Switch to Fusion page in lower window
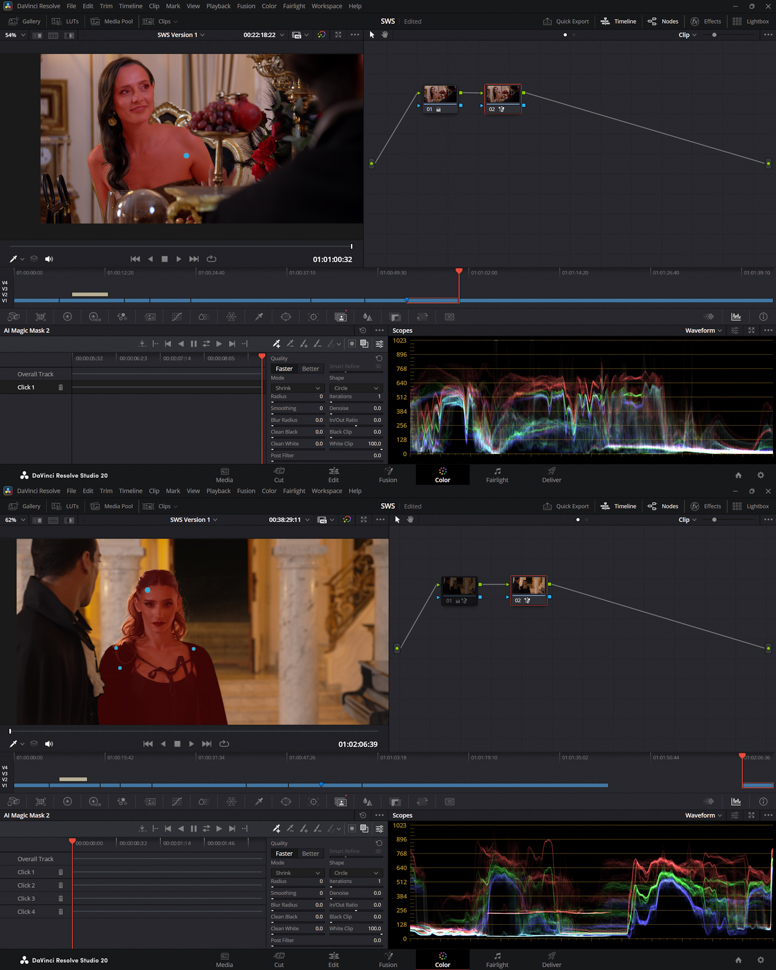The width and height of the screenshot is (776, 970). pos(388,960)
